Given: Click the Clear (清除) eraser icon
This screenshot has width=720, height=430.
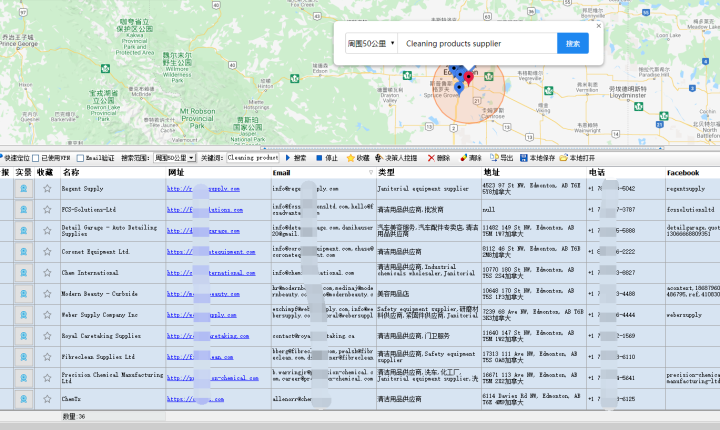Looking at the screenshot, I should click(x=463, y=158).
